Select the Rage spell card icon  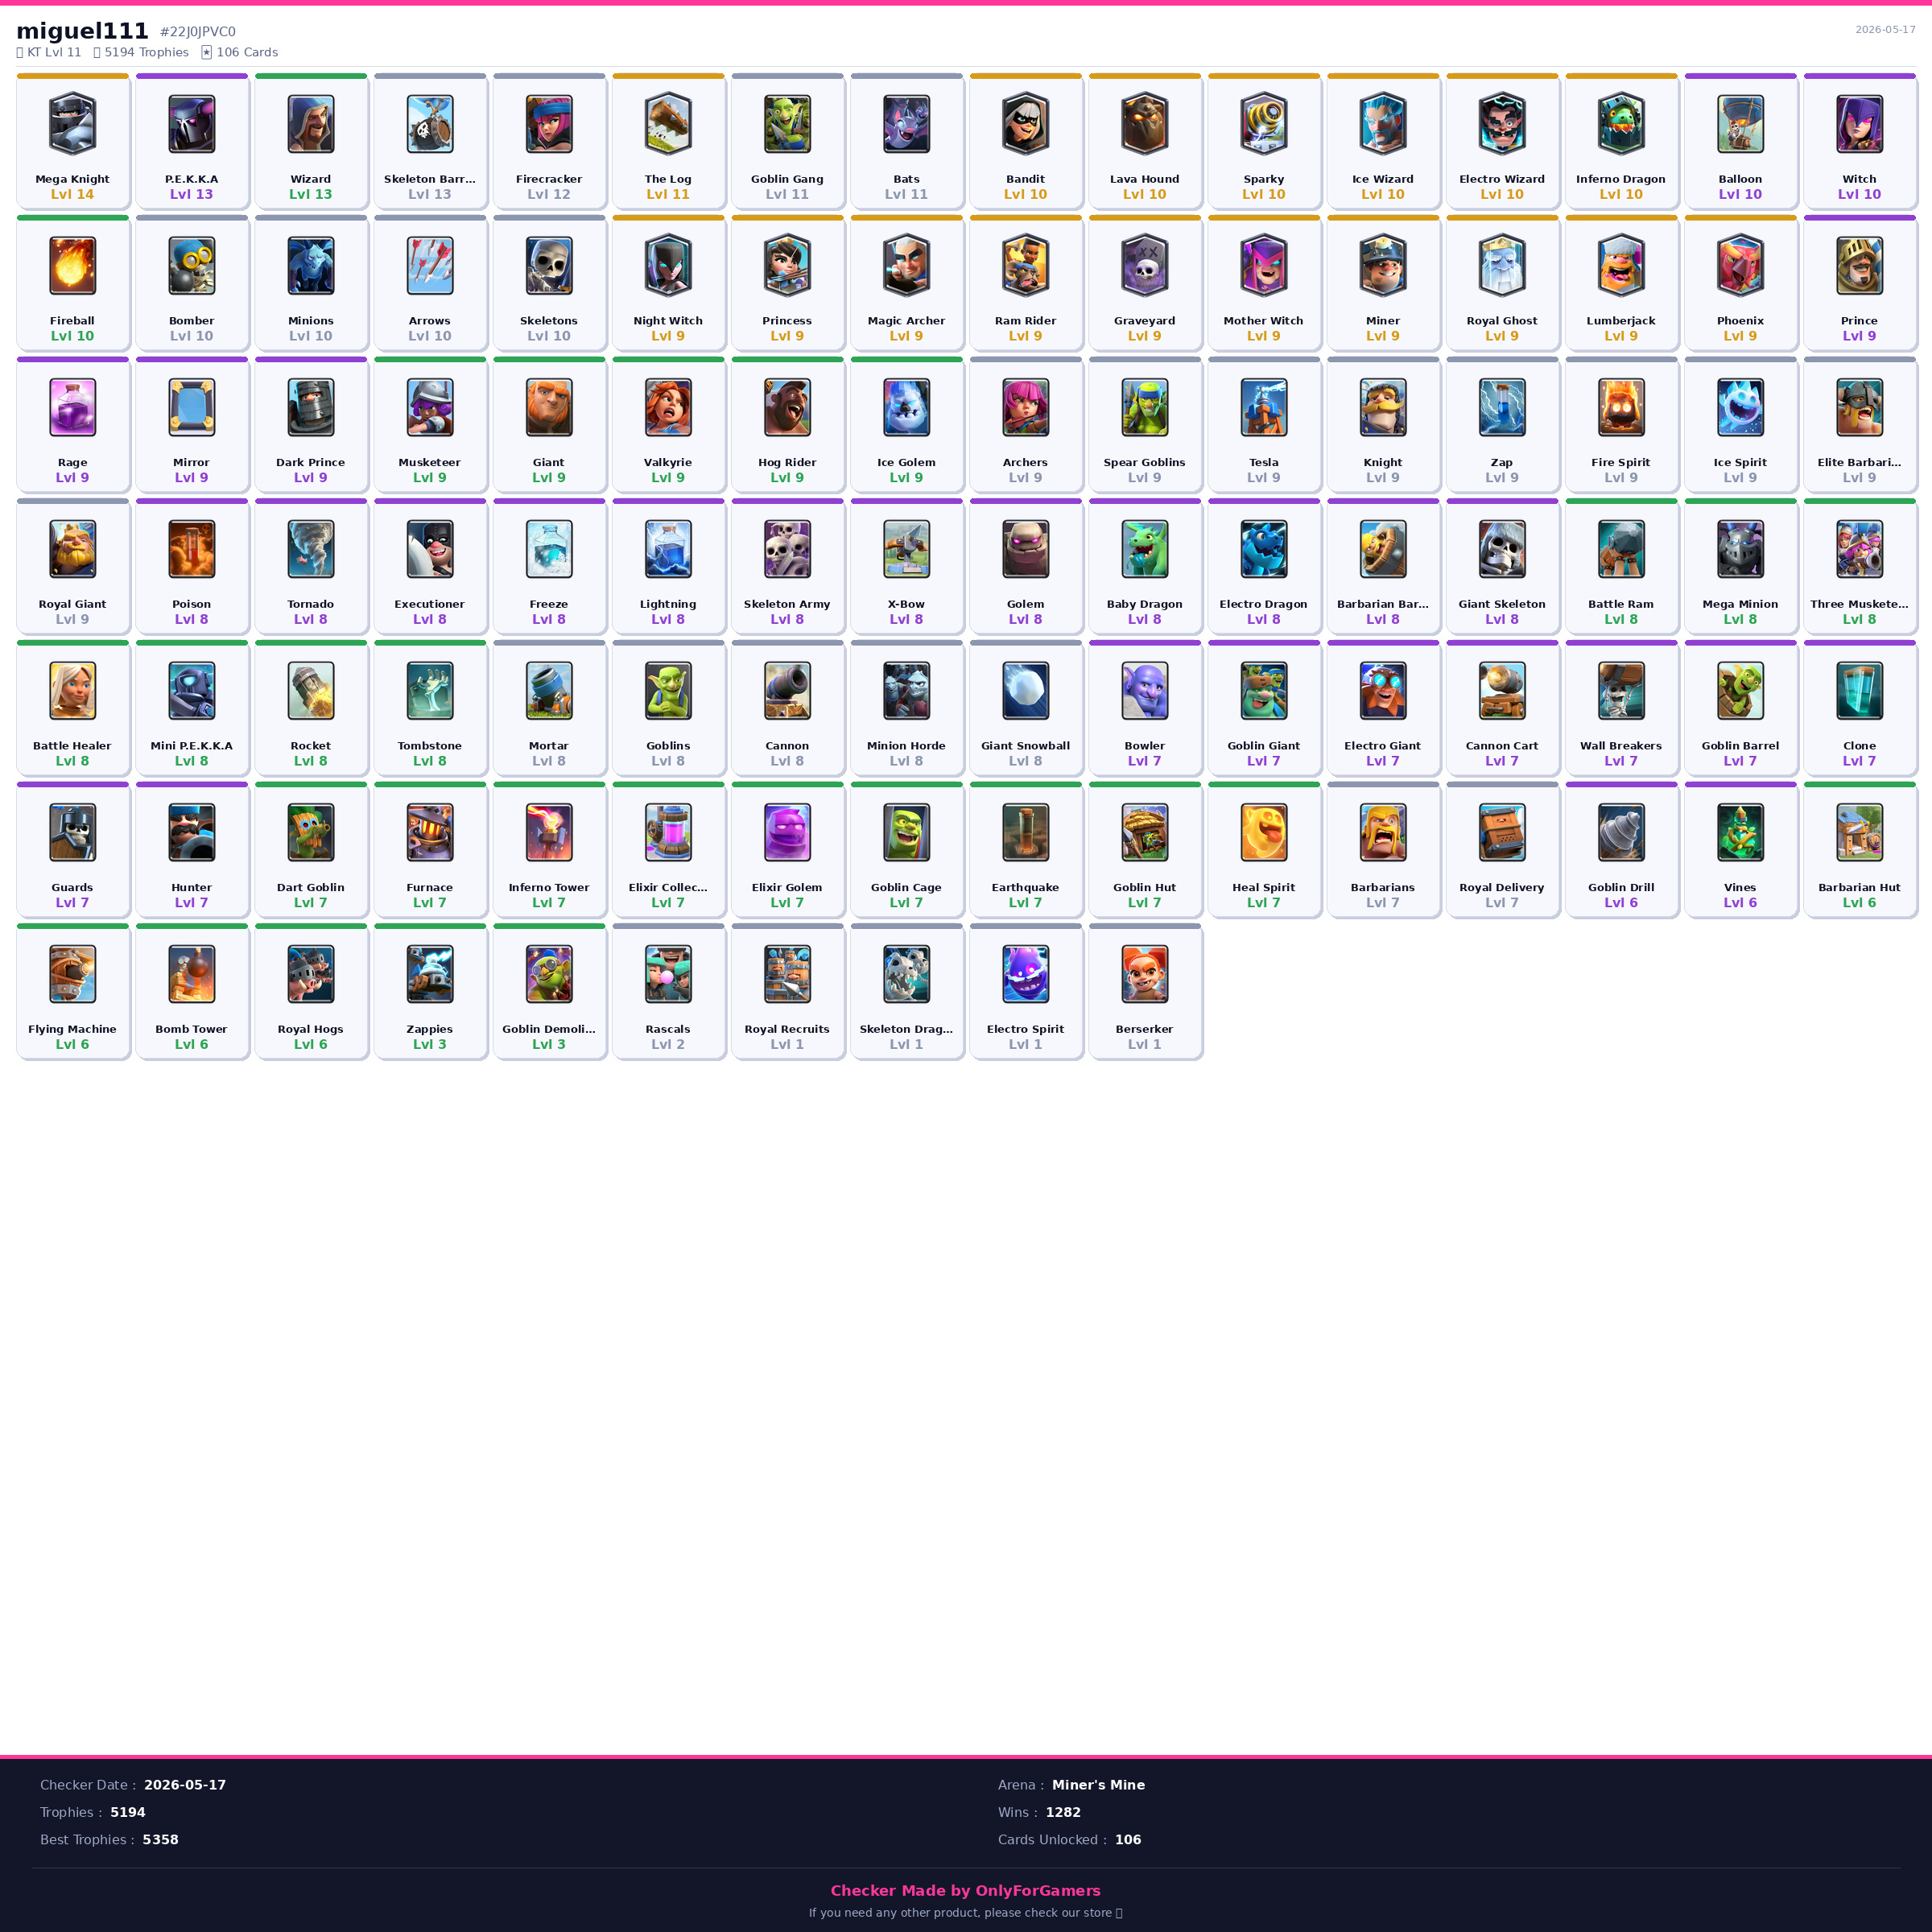72,407
